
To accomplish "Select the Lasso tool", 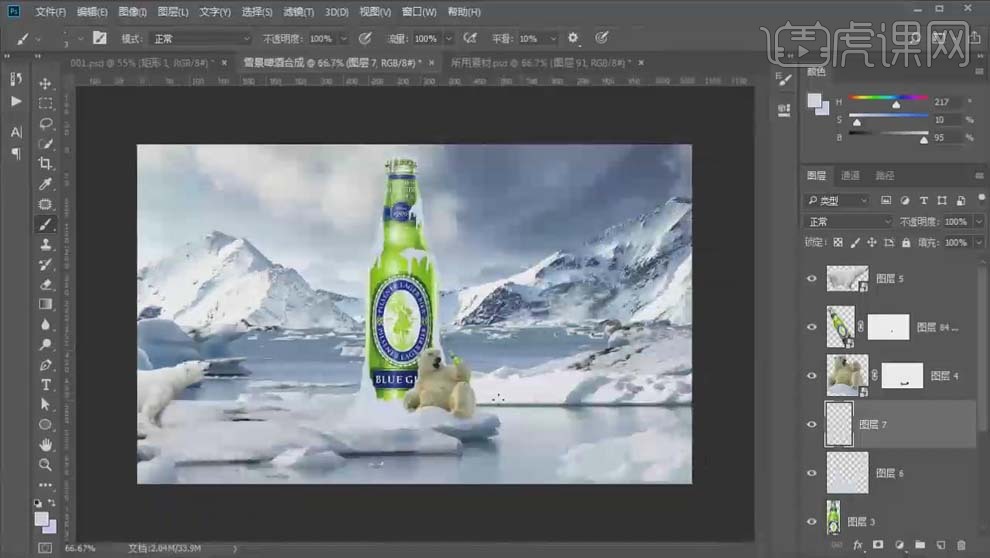I will tap(46, 124).
